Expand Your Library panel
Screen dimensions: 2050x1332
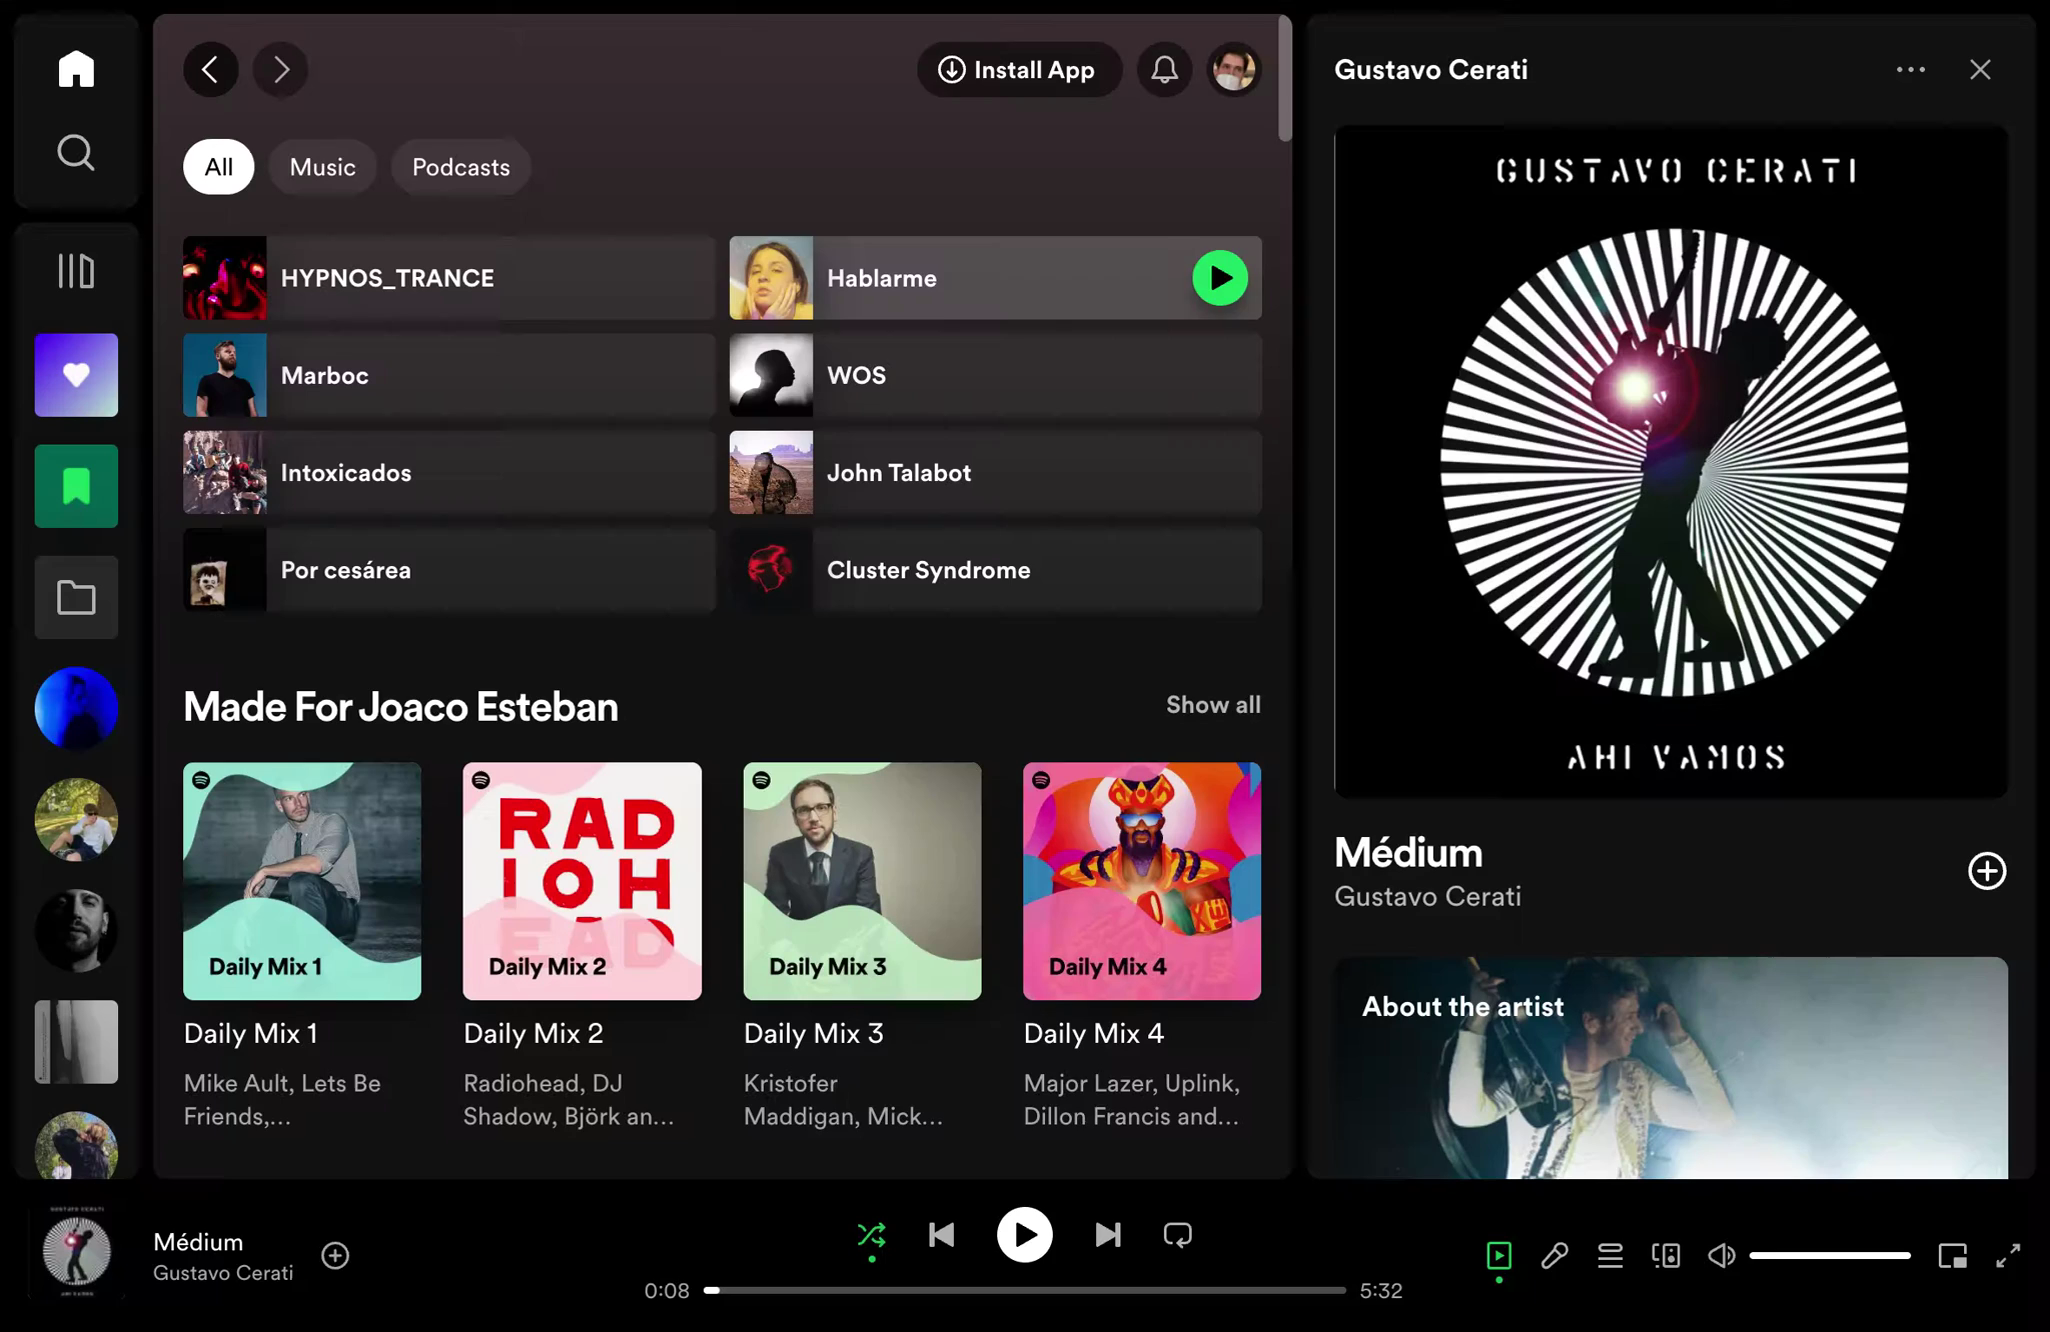click(76, 271)
